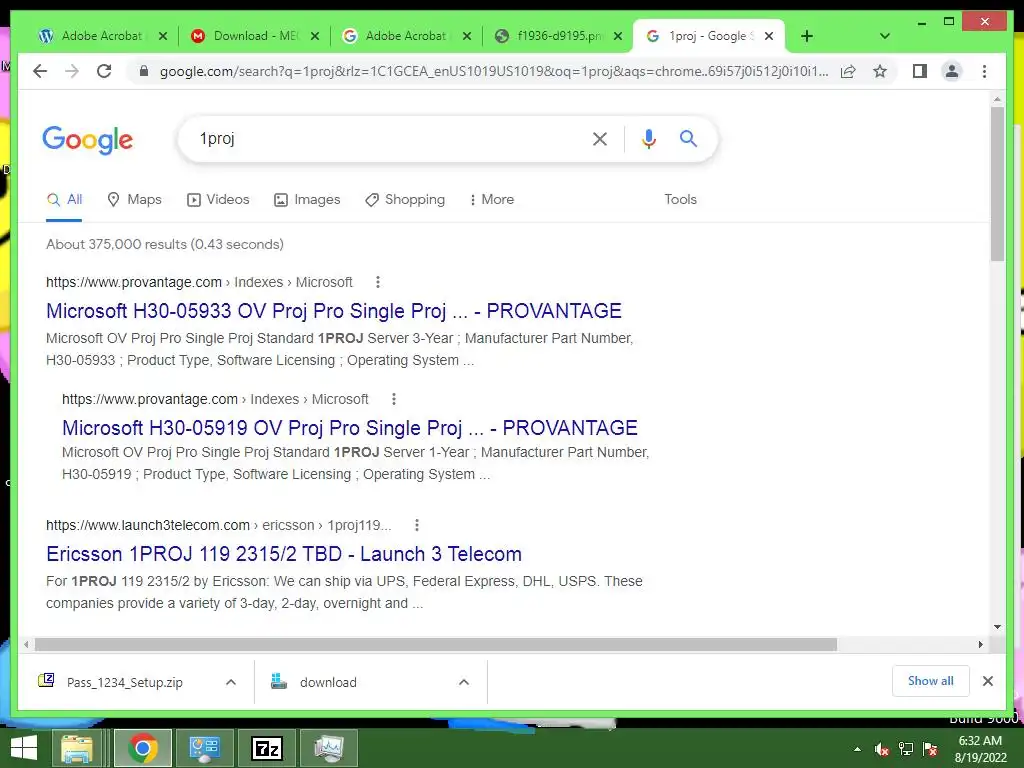
Task: Select the All results tab
Action: [x=64, y=200]
